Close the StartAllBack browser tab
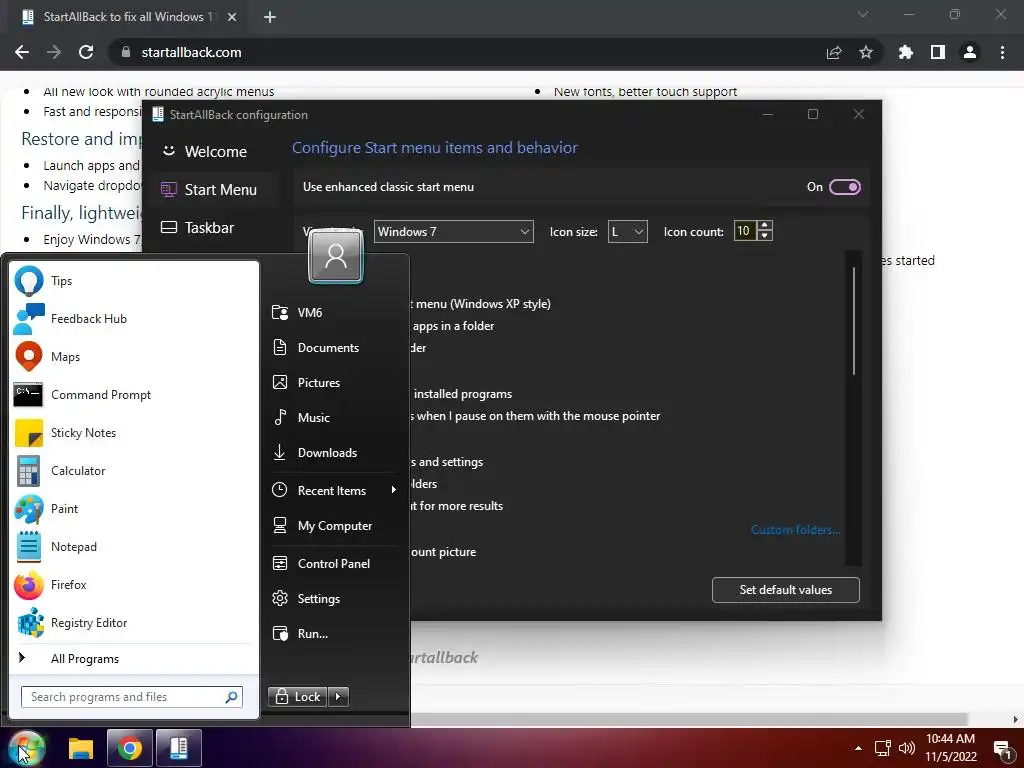1024x768 pixels. pos(232,17)
